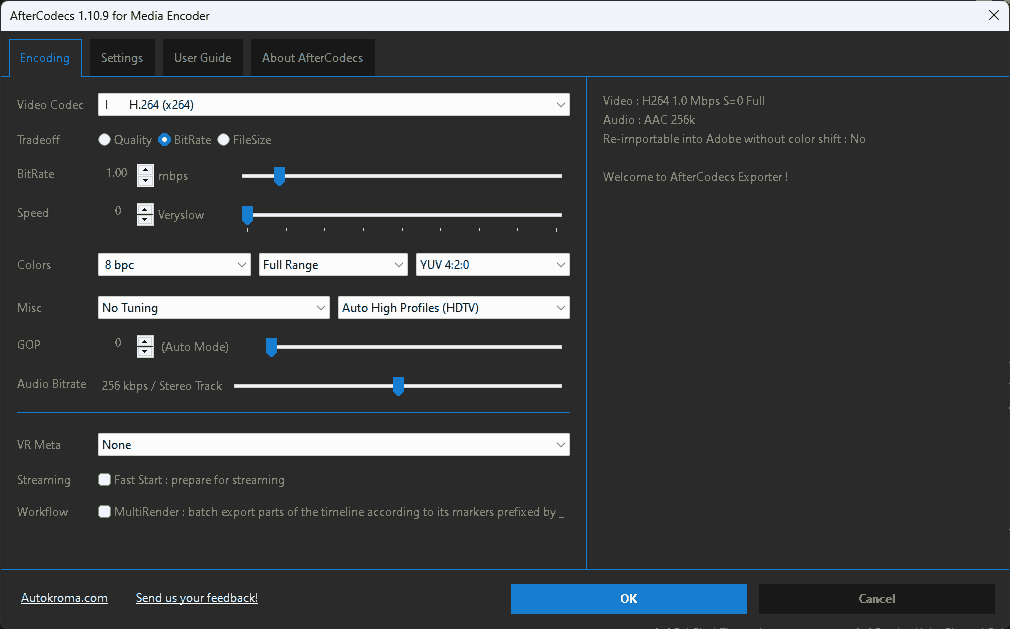This screenshot has height=629, width=1010.
Task: Open the No Tuning dropdown
Action: (214, 308)
